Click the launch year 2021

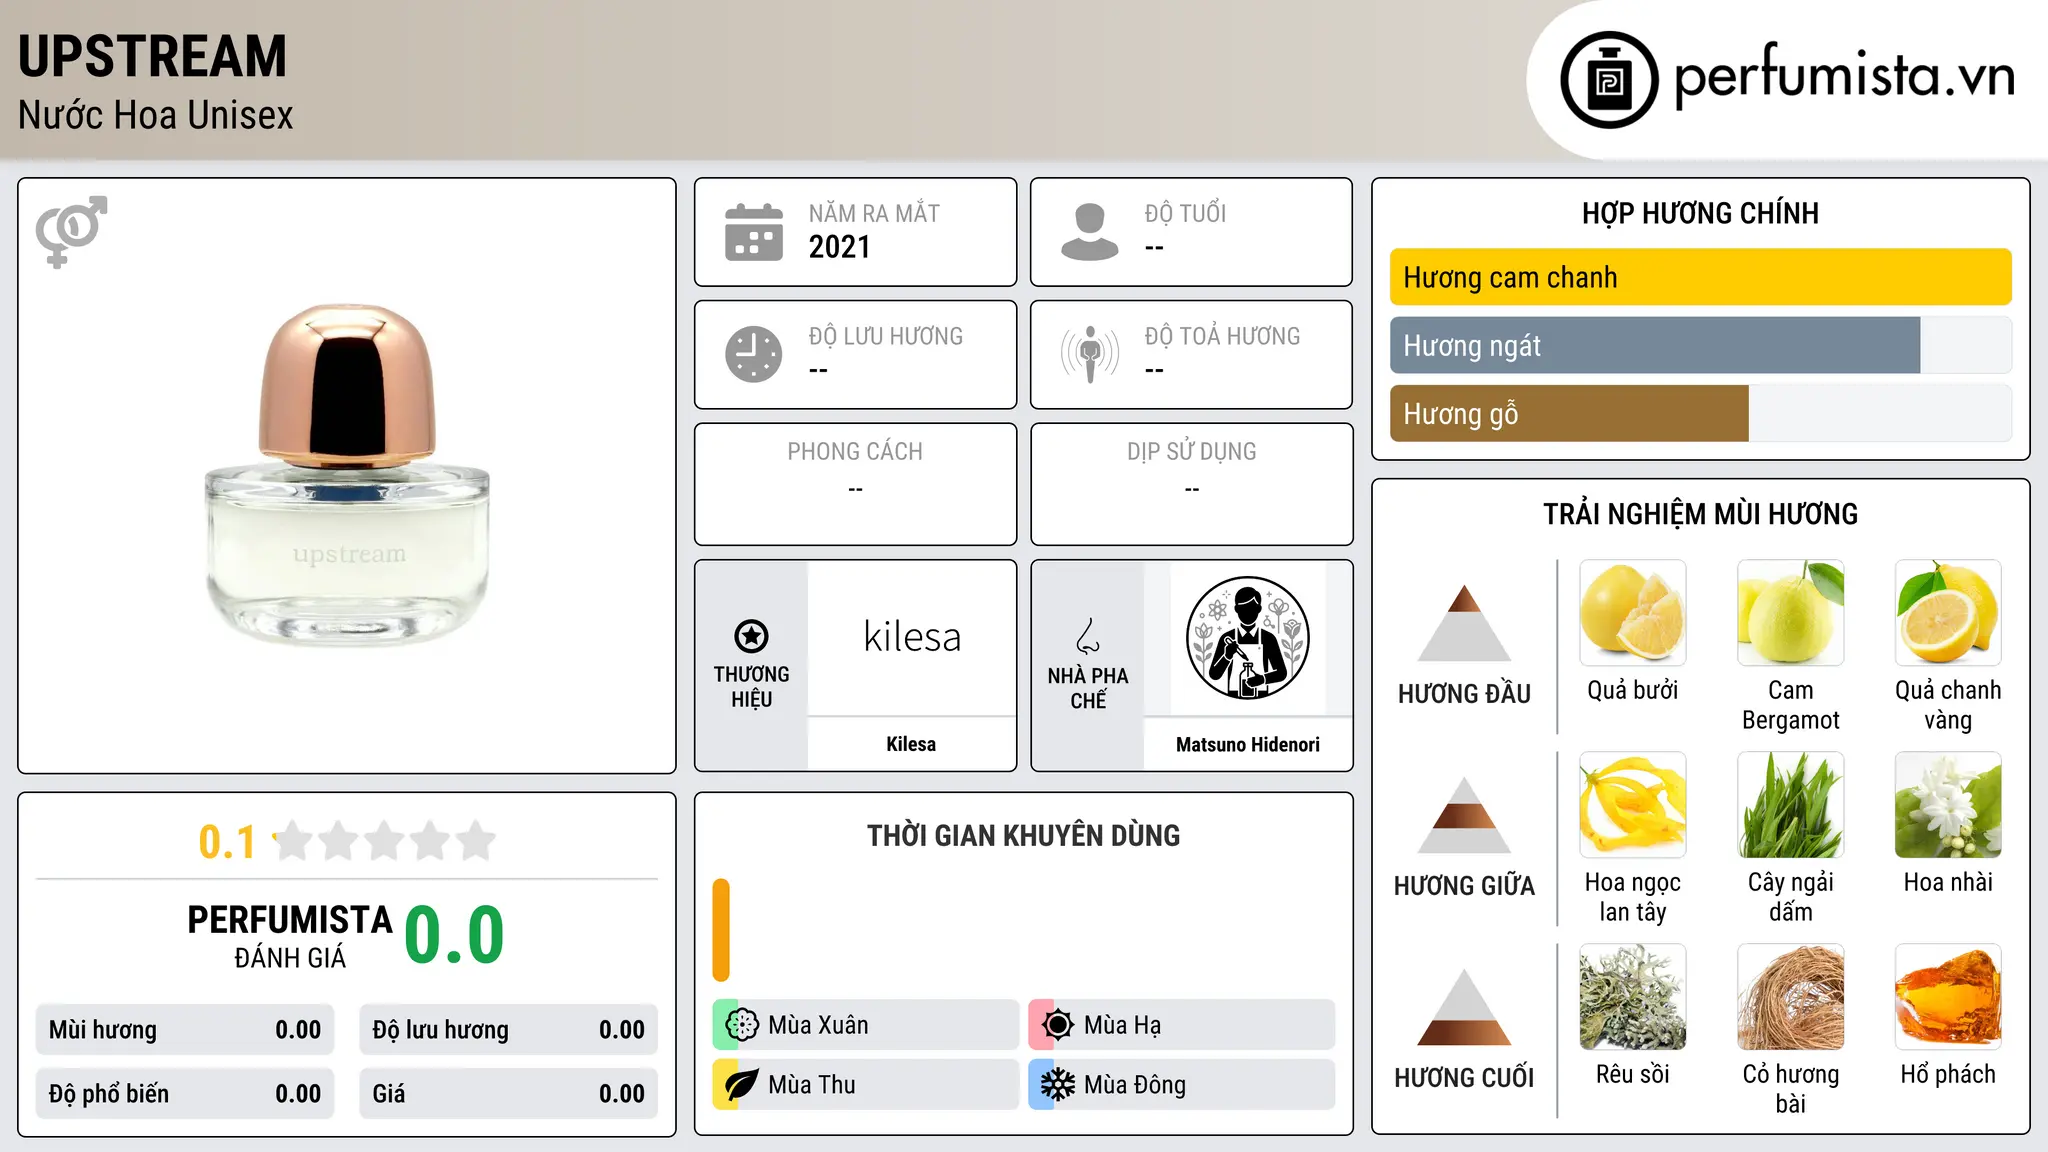(839, 247)
